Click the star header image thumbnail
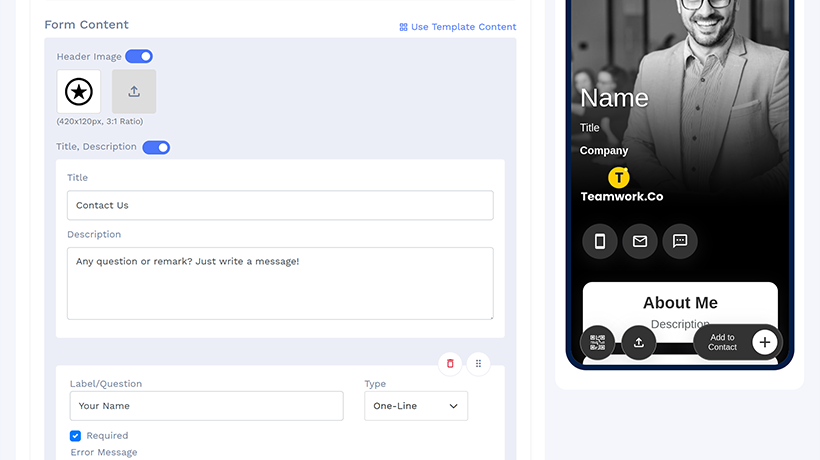Image resolution: width=820 pixels, height=460 pixels. 78,91
